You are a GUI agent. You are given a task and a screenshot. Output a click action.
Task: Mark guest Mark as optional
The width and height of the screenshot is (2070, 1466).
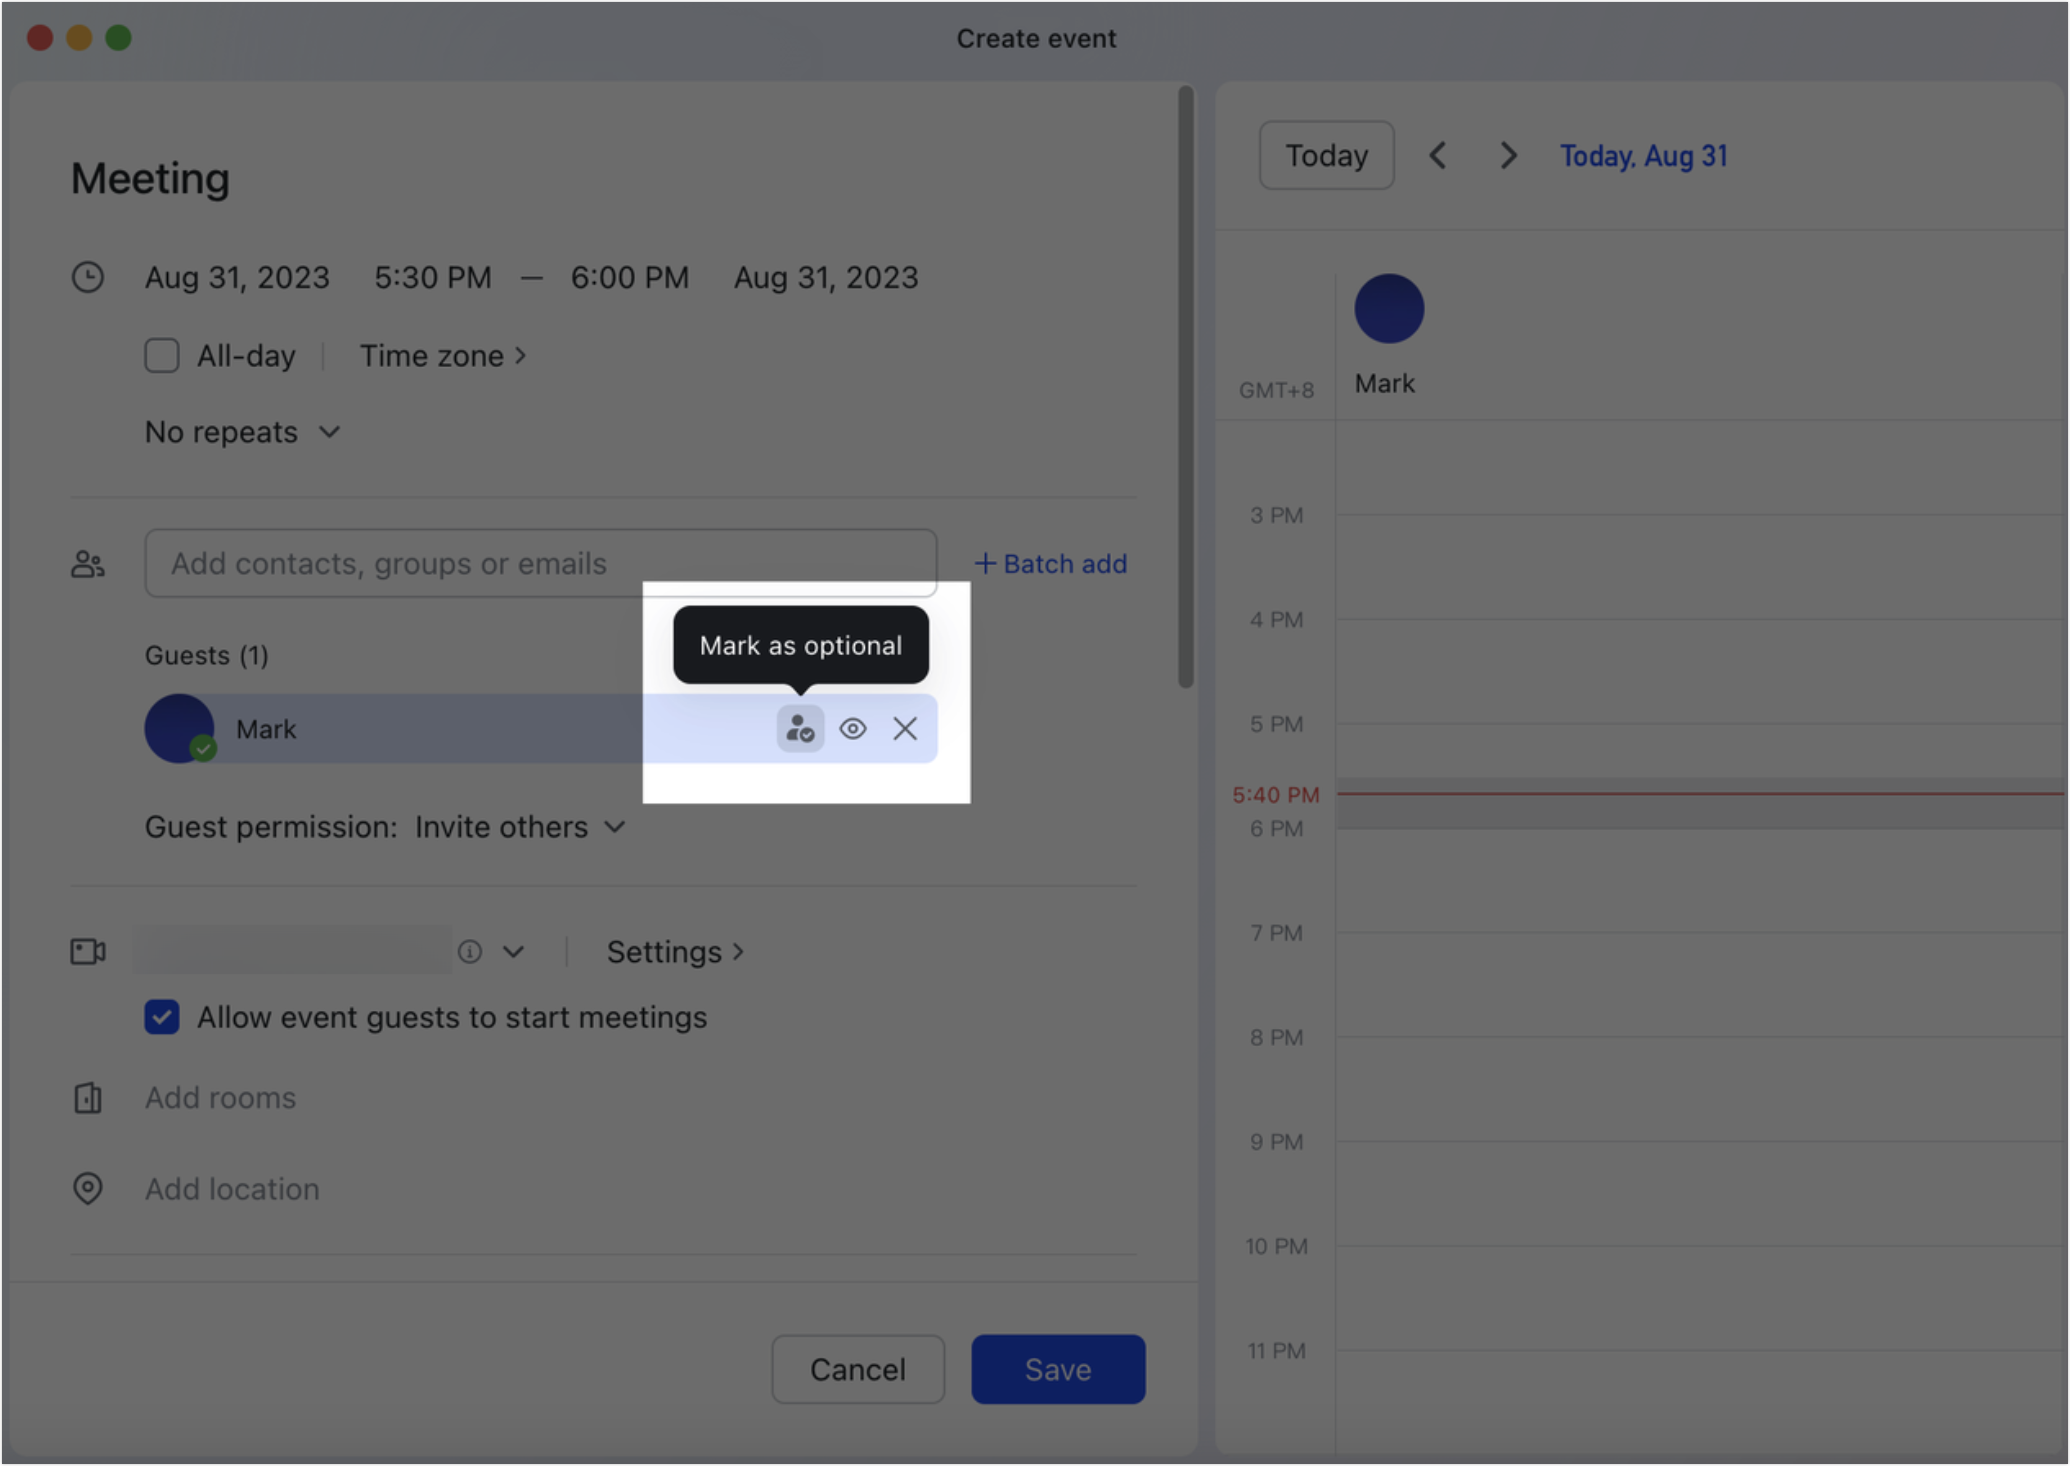pos(799,728)
